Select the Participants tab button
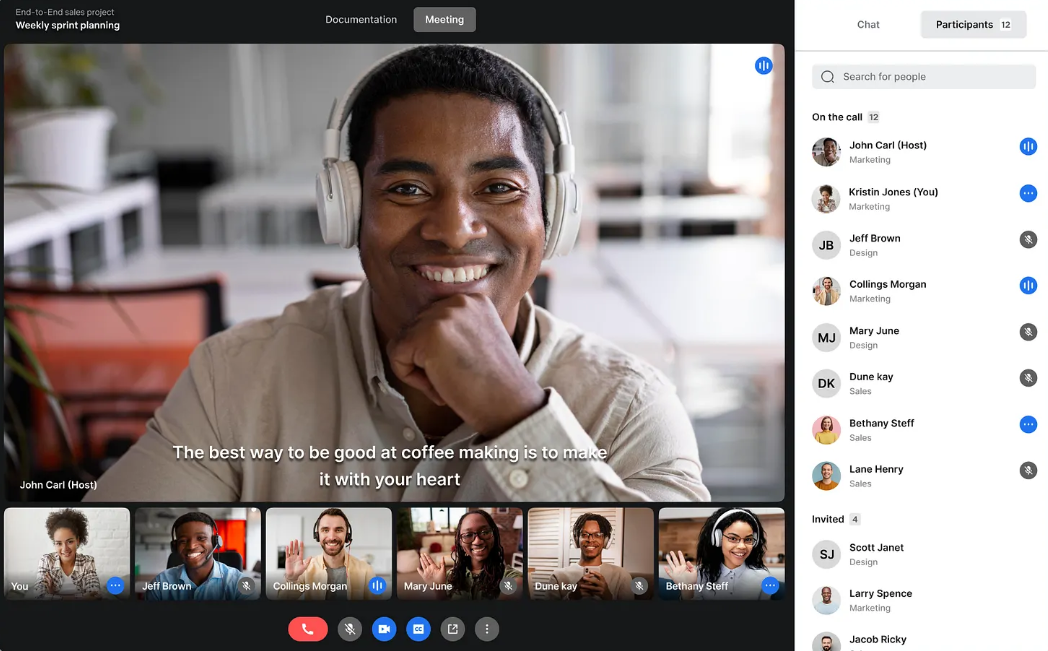Screen dimensions: 1048x651 (x=973, y=25)
